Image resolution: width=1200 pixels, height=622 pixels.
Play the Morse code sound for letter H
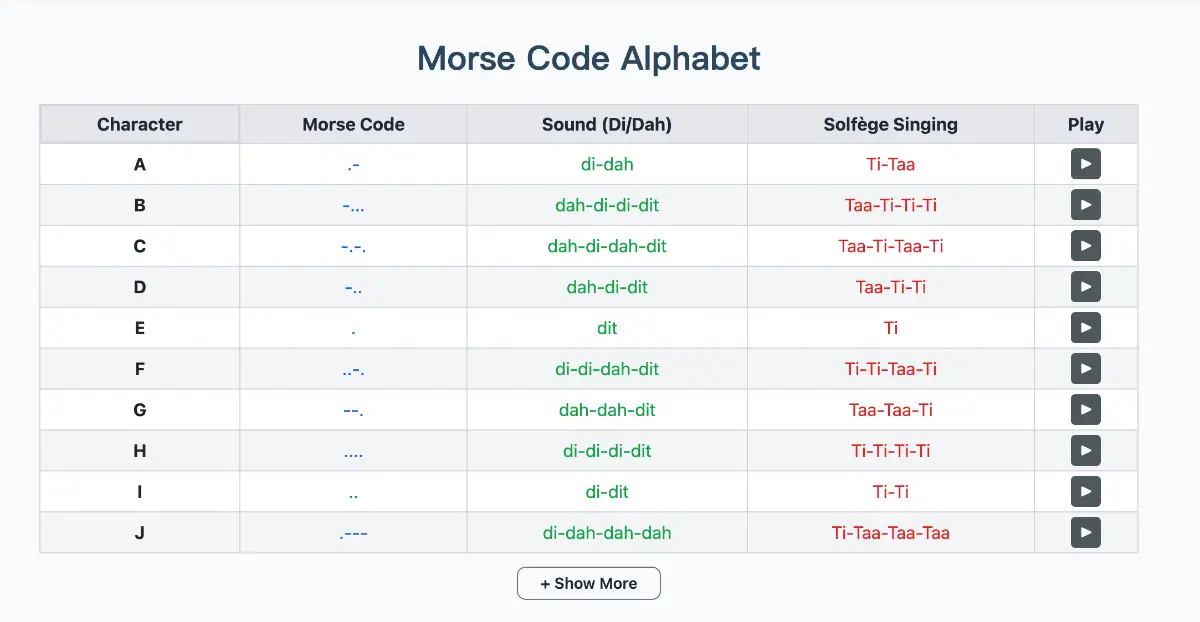pyautogui.click(x=1085, y=450)
